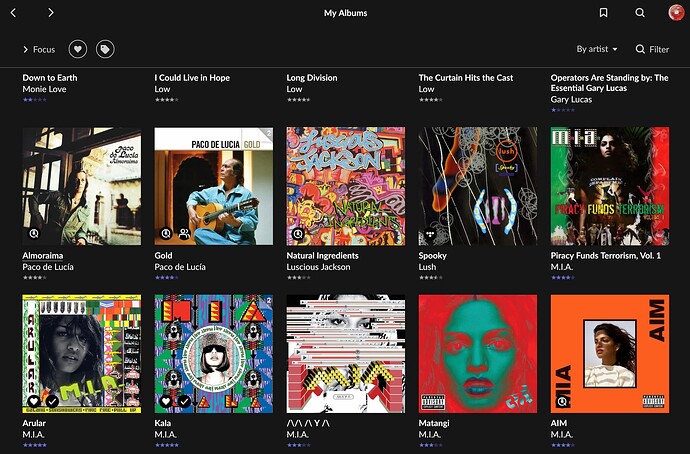This screenshot has height=454, width=690.
Task: Click the Kala album title
Action: [x=162, y=423]
